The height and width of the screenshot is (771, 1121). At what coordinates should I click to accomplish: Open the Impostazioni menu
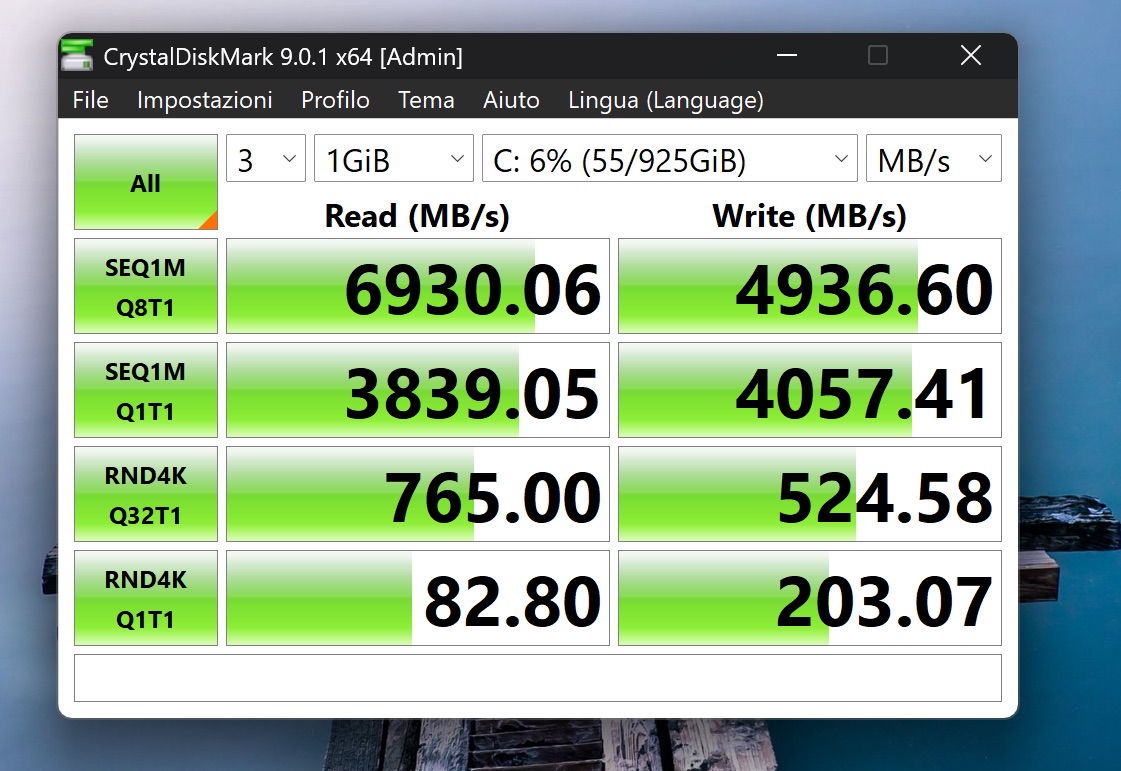[x=204, y=100]
